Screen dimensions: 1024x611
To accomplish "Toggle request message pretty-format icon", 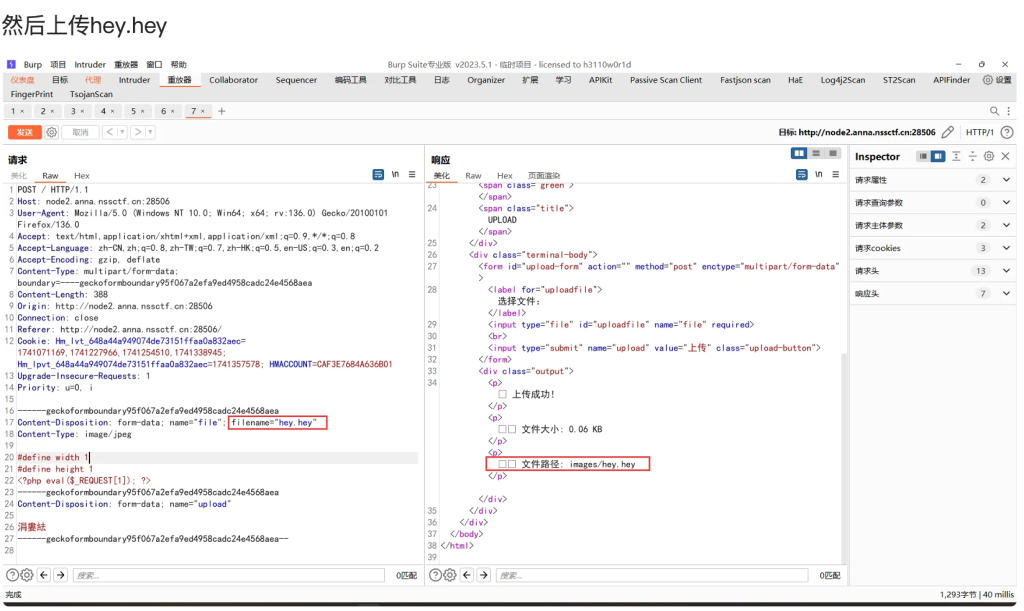I will [378, 174].
